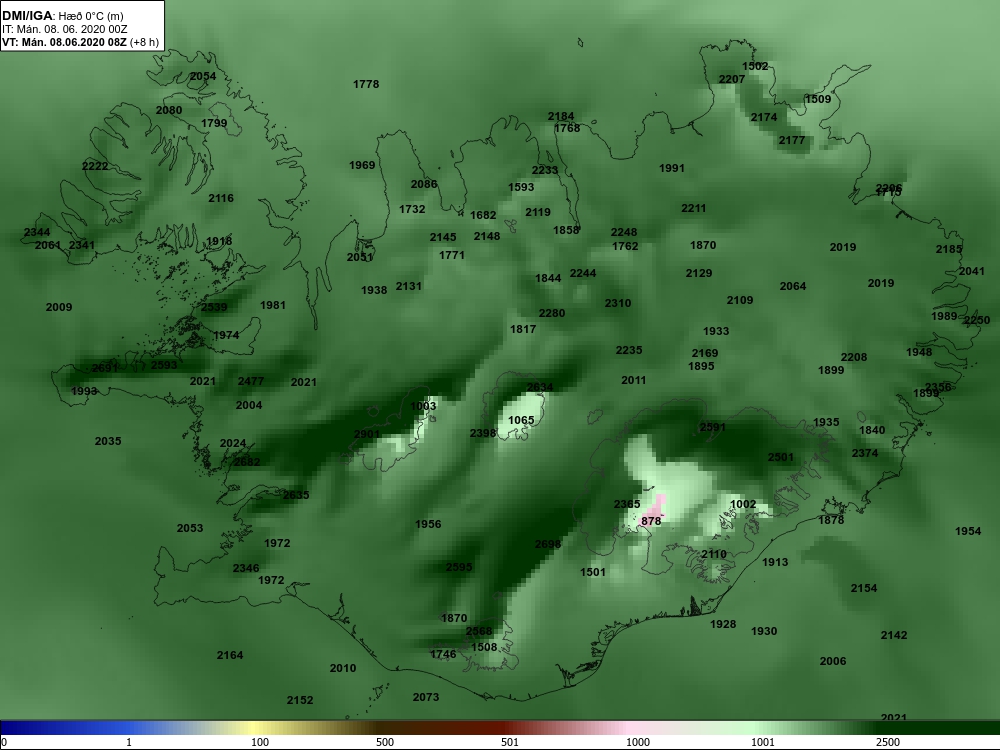Click the value 1002 on the map
Image resolution: width=1000 pixels, height=750 pixels.
click(x=743, y=504)
